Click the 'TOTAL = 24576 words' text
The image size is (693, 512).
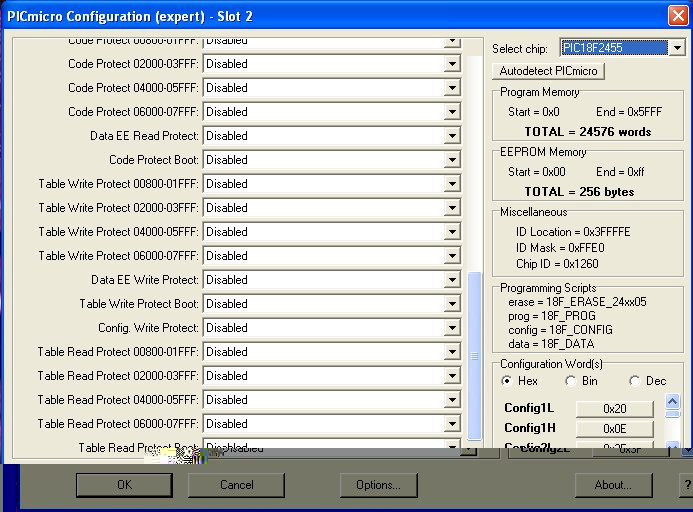(587, 132)
